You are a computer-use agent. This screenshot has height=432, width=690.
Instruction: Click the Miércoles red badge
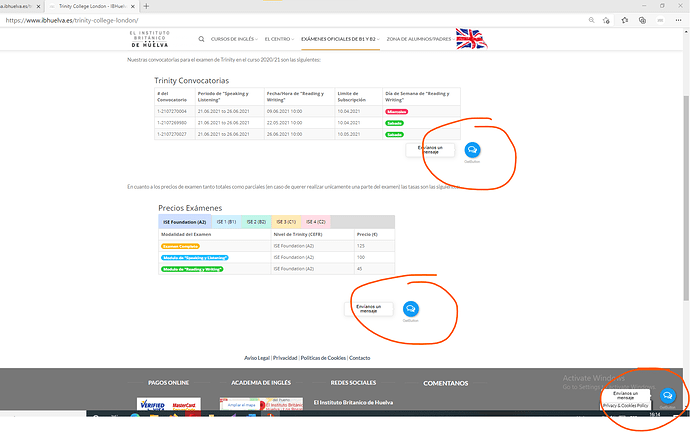pyautogui.click(x=396, y=112)
